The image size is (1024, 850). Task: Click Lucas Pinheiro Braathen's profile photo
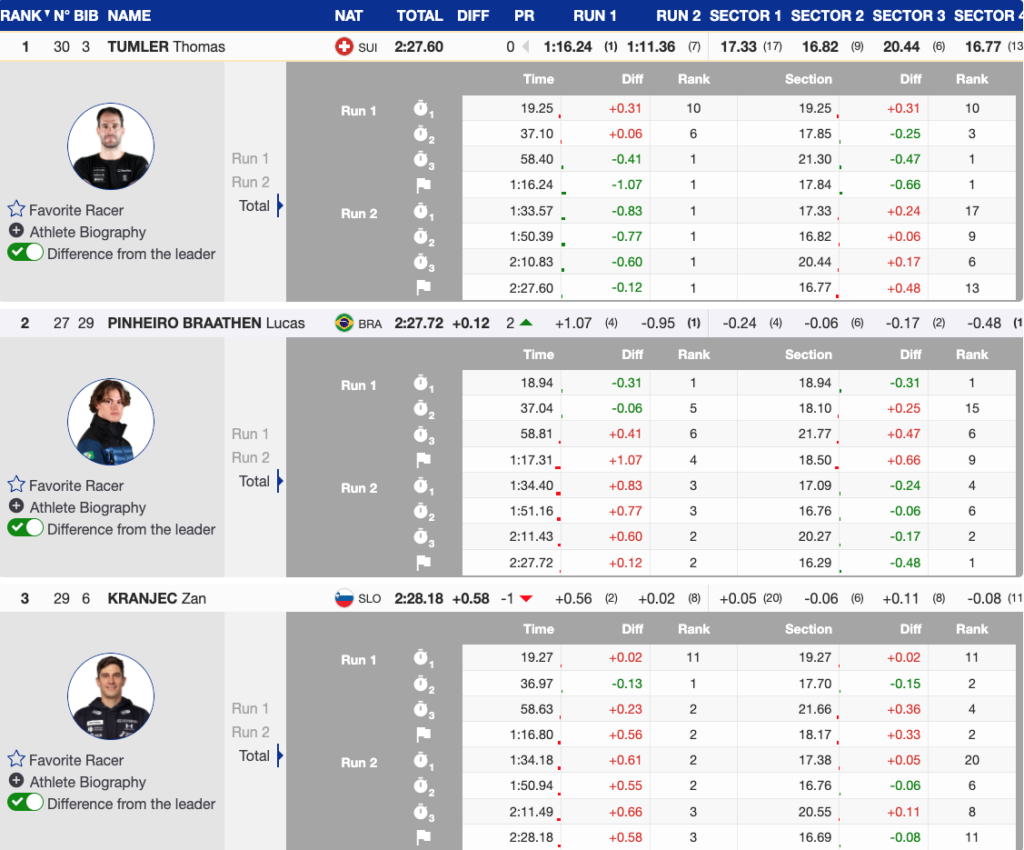pyautogui.click(x=111, y=421)
